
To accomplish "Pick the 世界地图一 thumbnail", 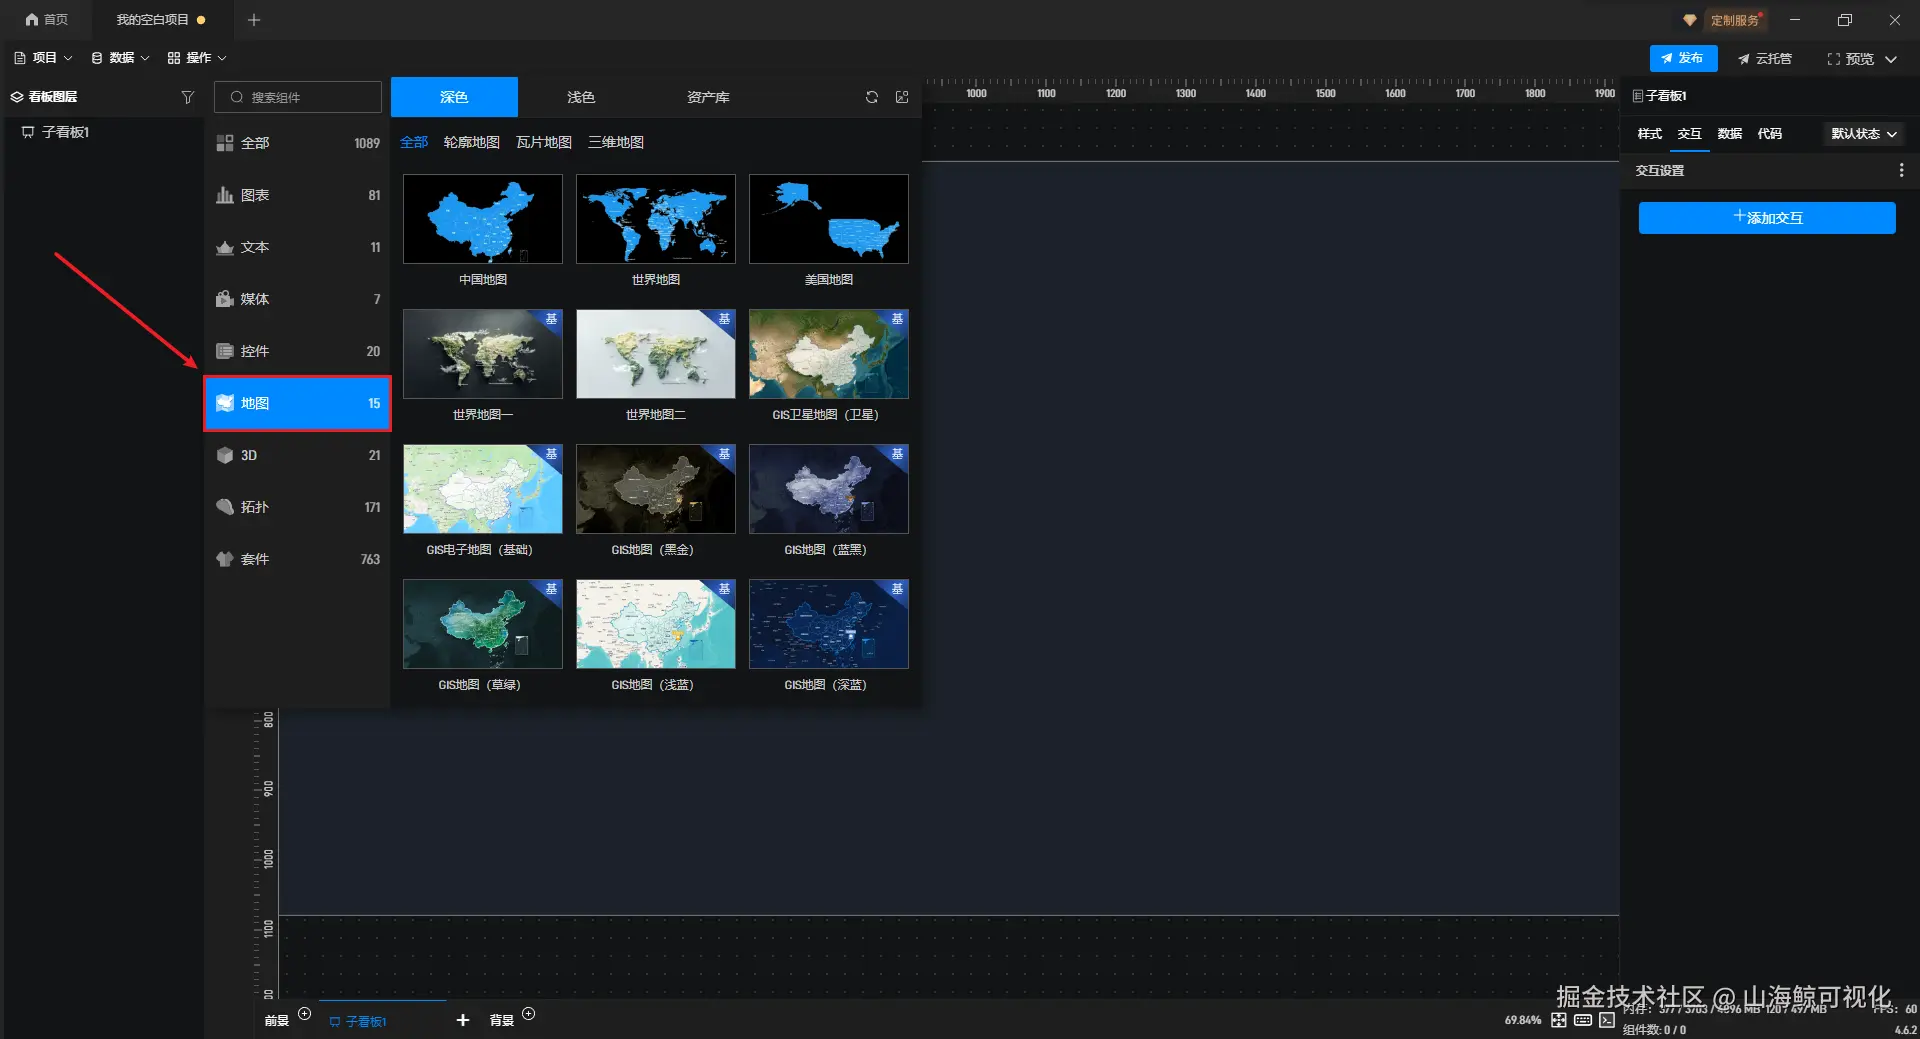I will click(x=483, y=354).
